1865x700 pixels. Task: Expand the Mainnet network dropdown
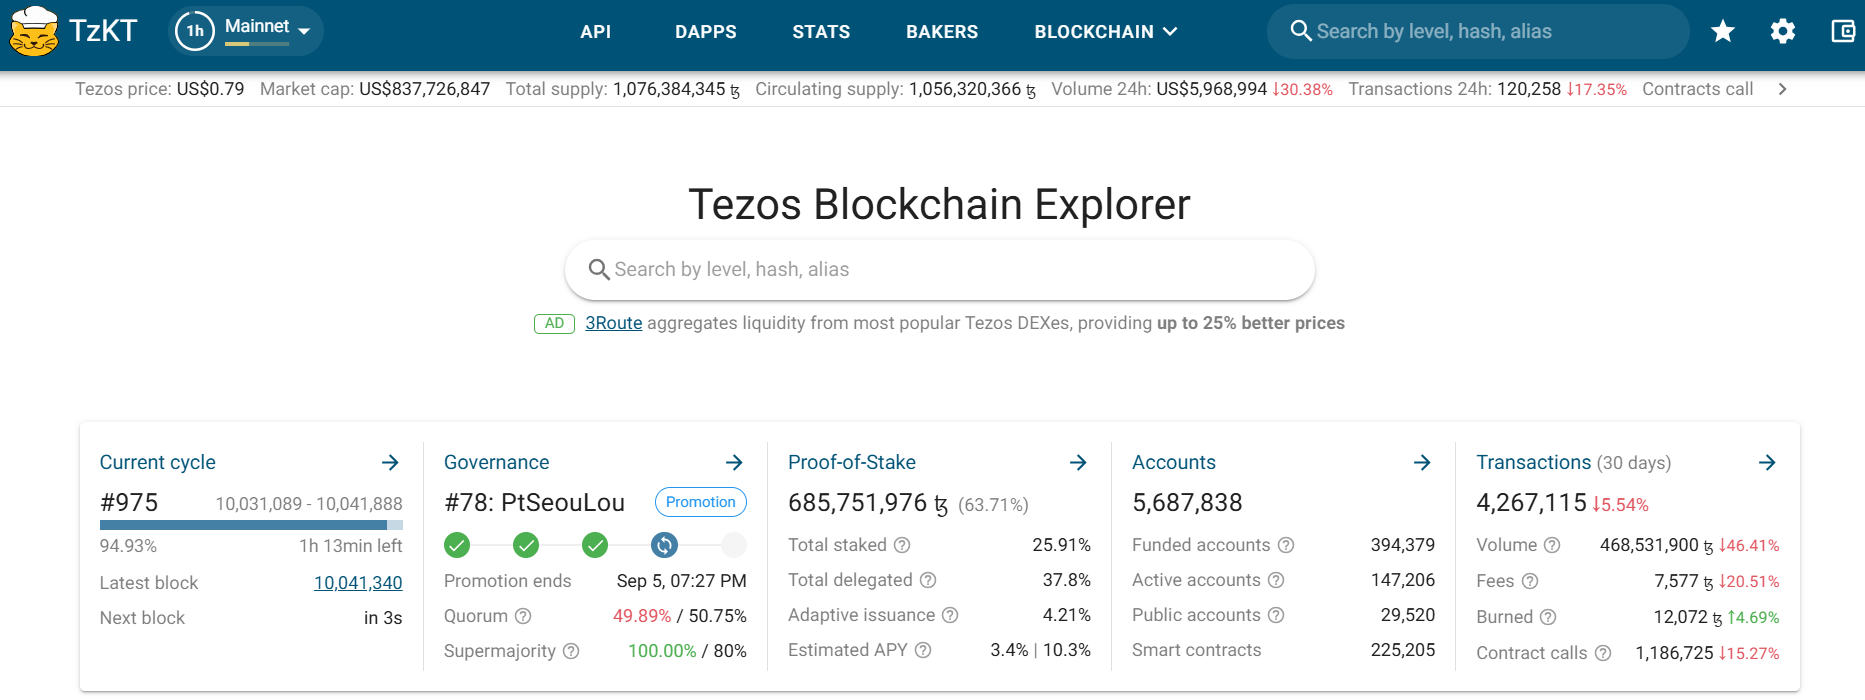click(x=268, y=31)
